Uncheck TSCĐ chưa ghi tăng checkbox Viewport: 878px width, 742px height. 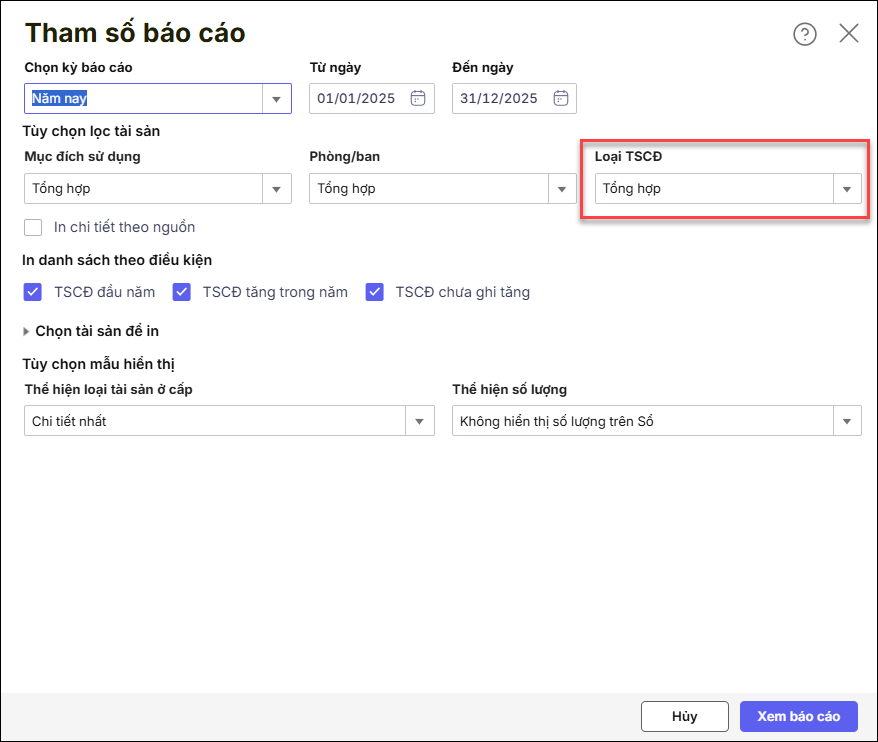click(375, 292)
